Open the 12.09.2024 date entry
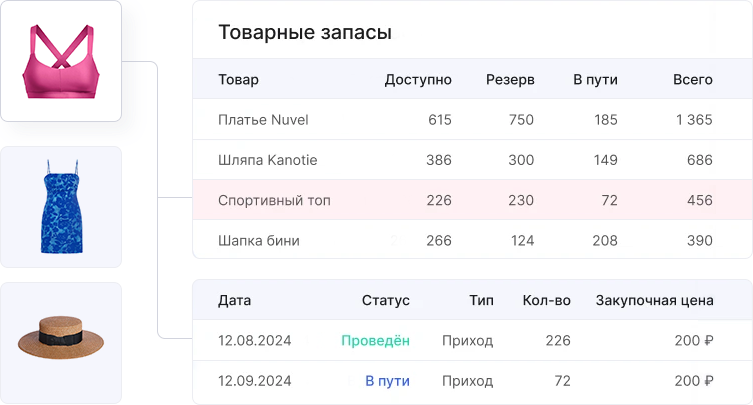753x405 pixels. tap(255, 381)
